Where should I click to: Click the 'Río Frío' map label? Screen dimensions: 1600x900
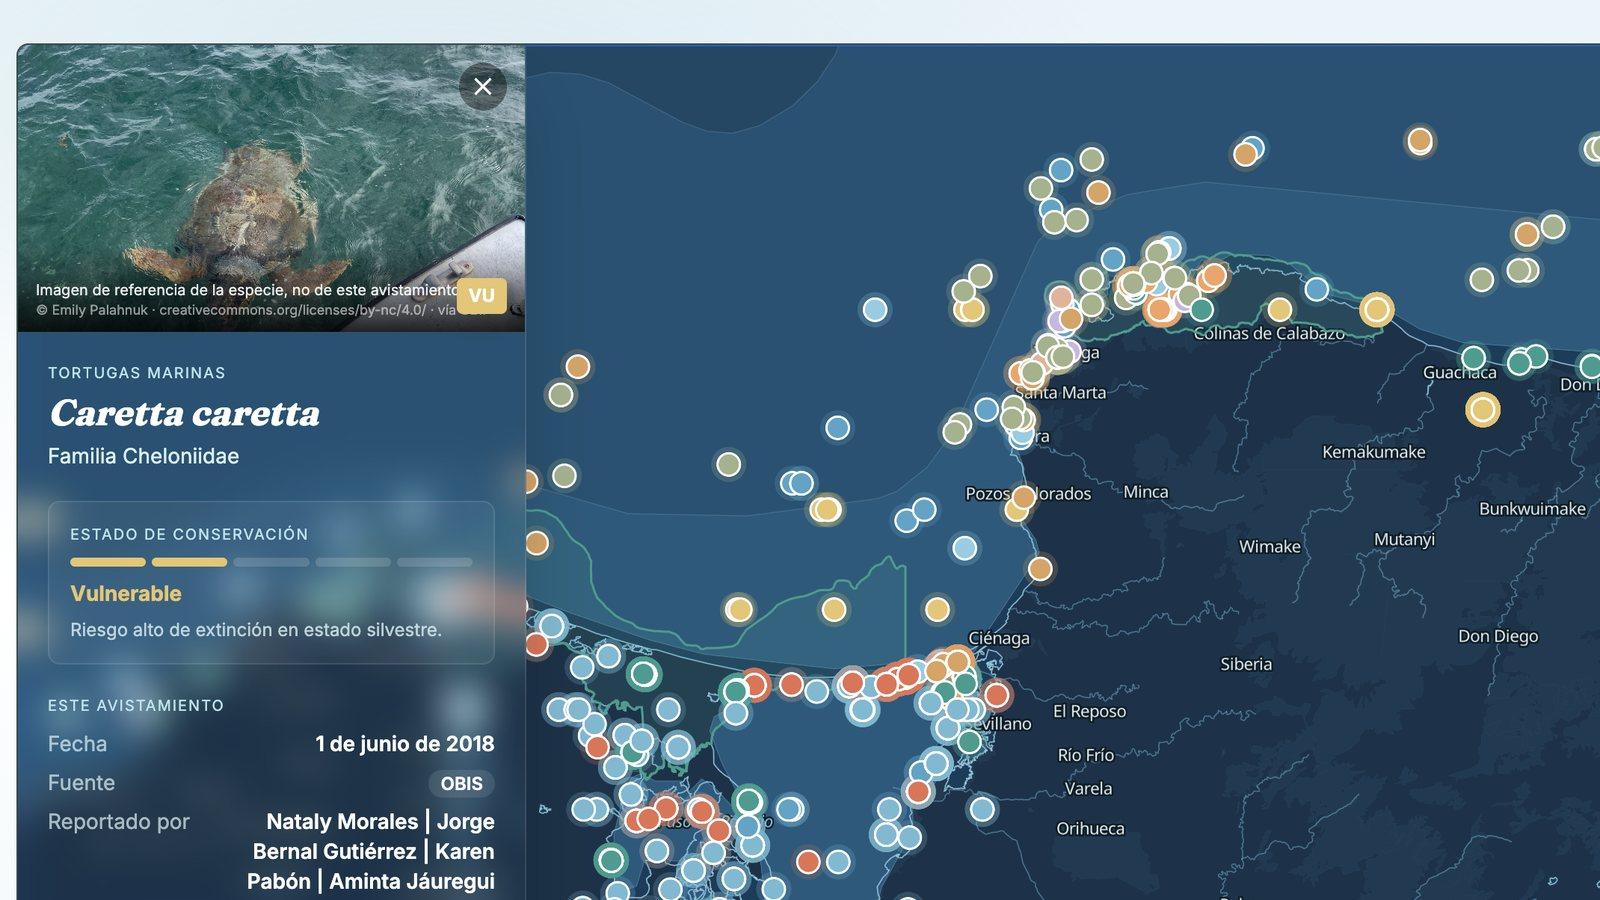pyautogui.click(x=1086, y=755)
